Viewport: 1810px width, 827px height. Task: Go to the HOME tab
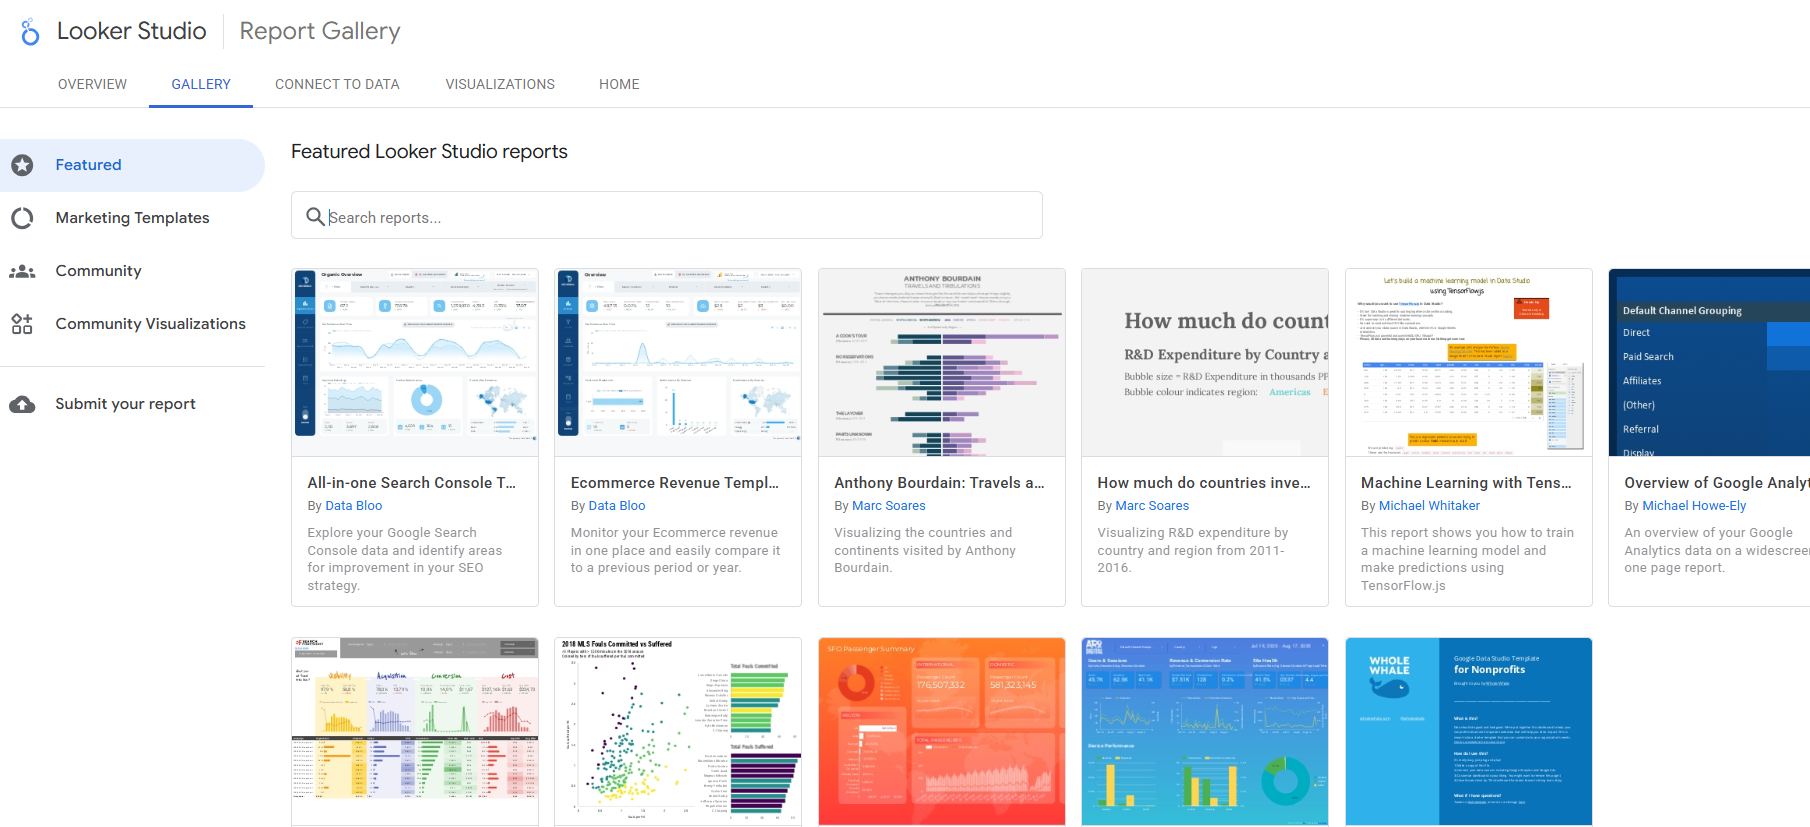[x=619, y=84]
